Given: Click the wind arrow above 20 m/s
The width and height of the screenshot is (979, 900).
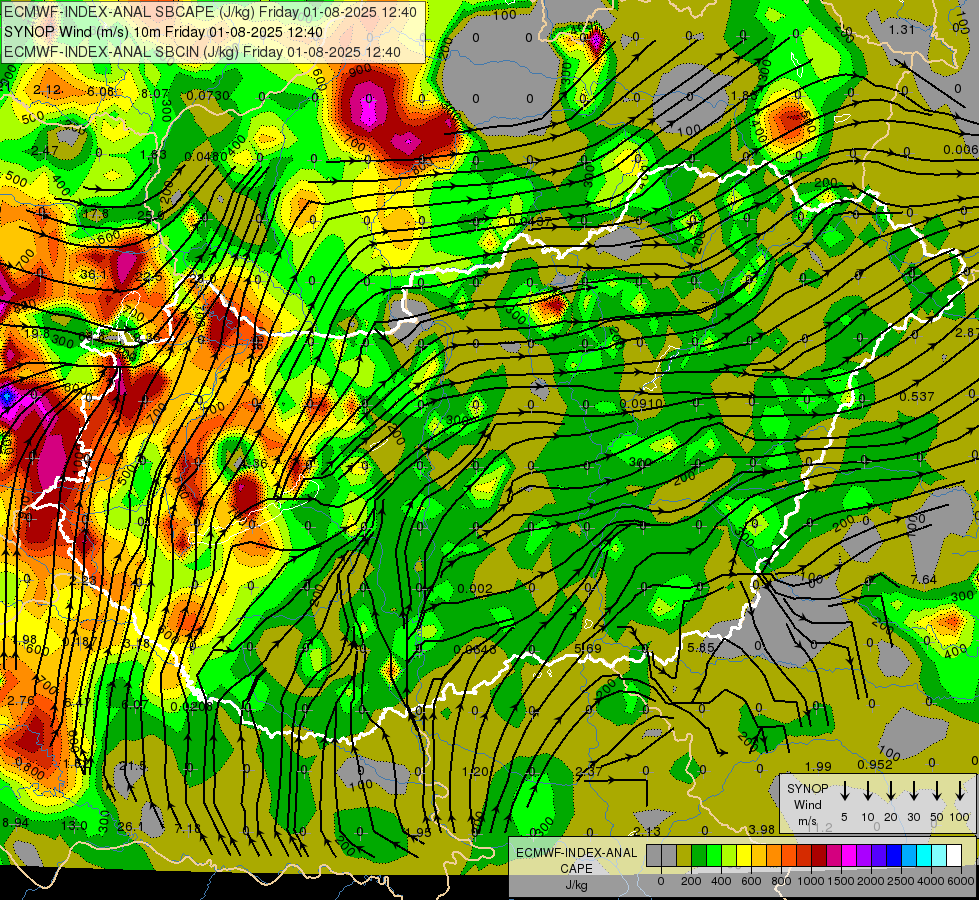Looking at the screenshot, I should 891,791.
